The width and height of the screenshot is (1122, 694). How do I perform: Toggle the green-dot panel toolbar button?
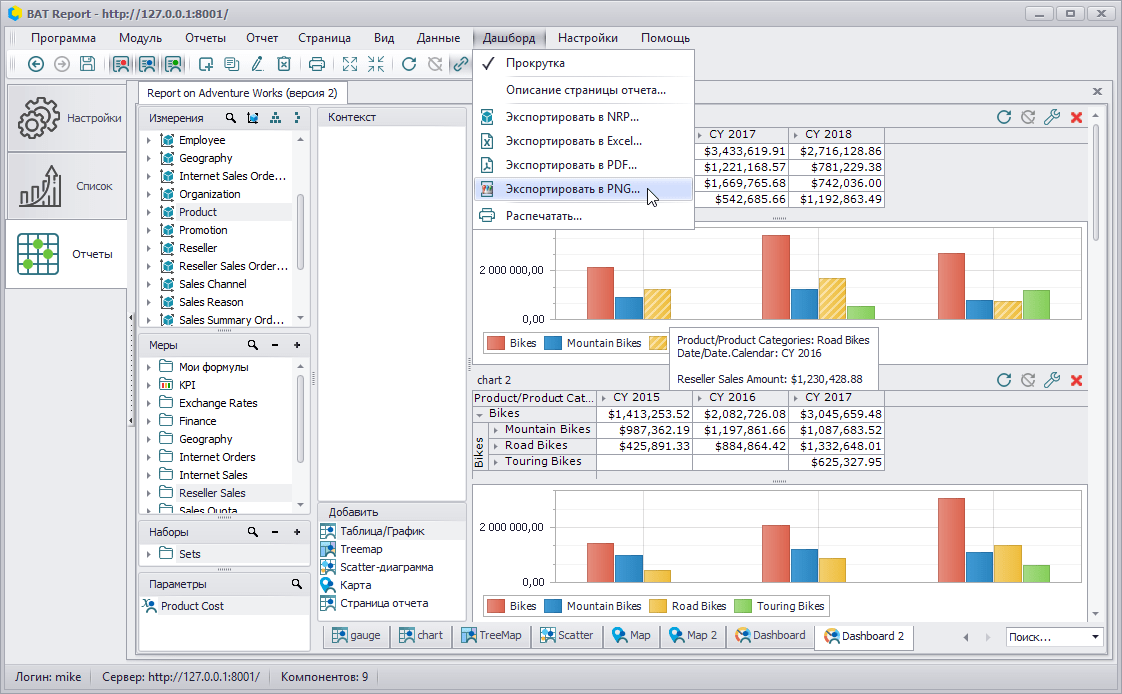point(173,64)
